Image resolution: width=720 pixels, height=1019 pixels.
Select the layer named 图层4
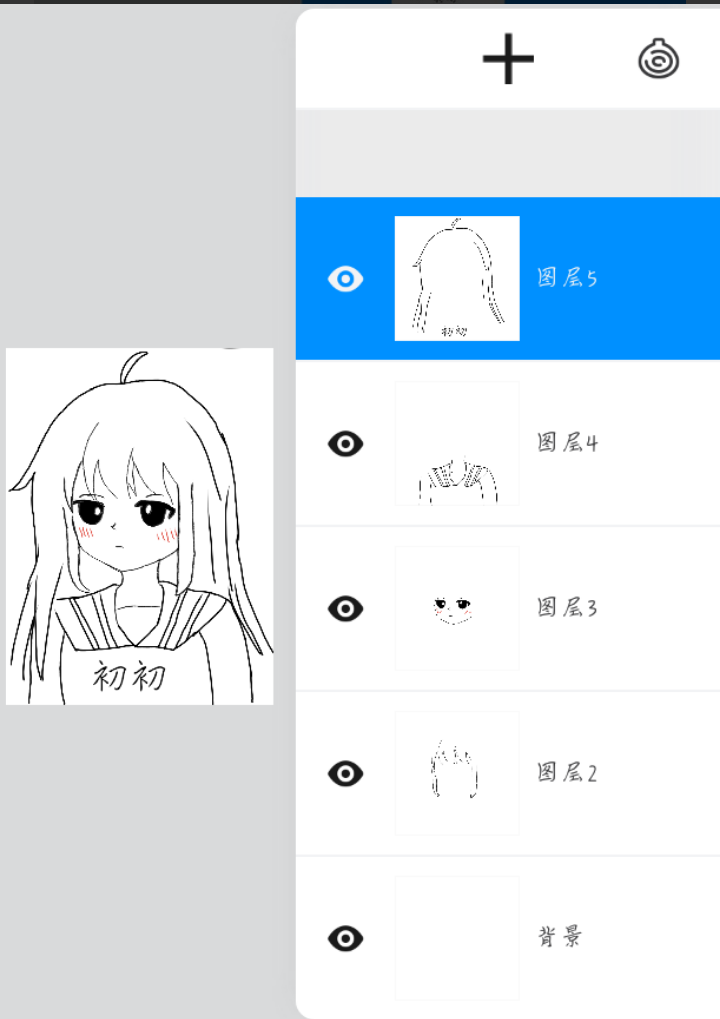567,443
